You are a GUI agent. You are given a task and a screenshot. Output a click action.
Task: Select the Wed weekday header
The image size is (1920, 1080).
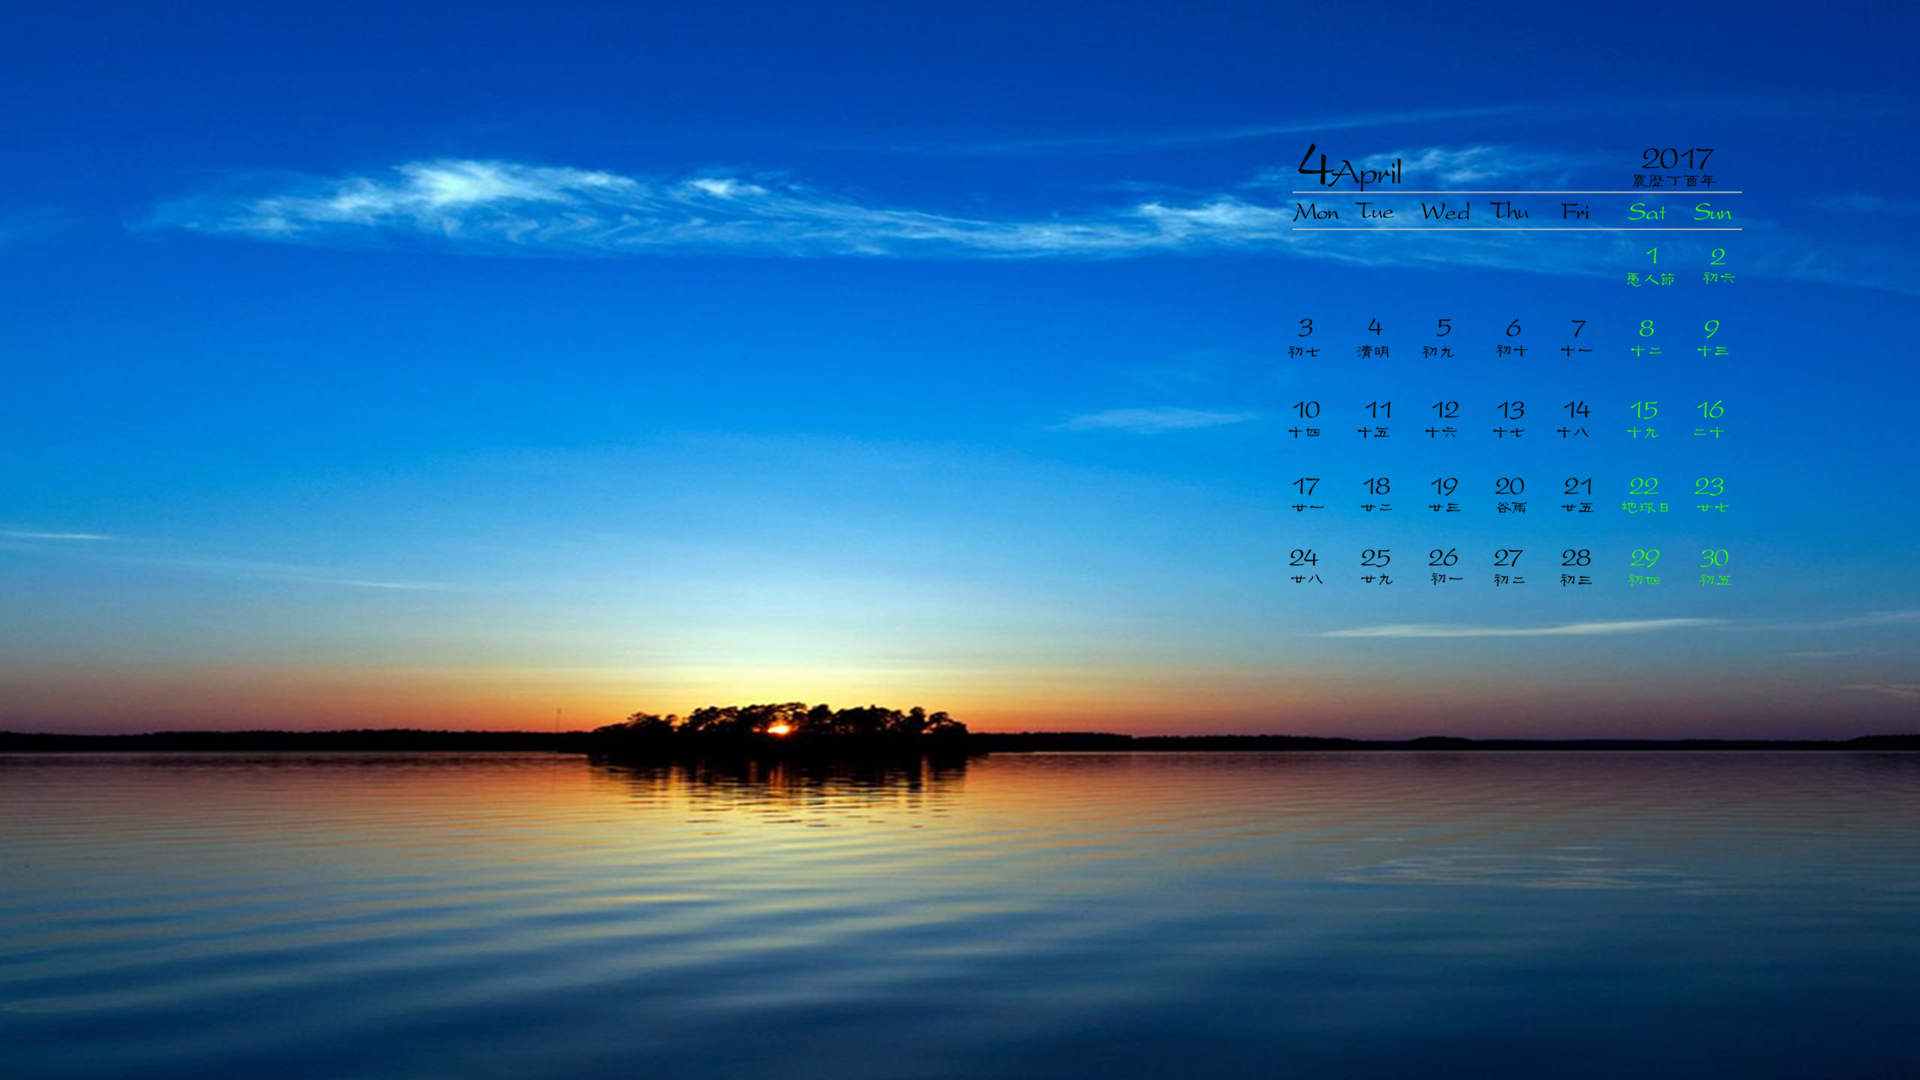(1445, 211)
